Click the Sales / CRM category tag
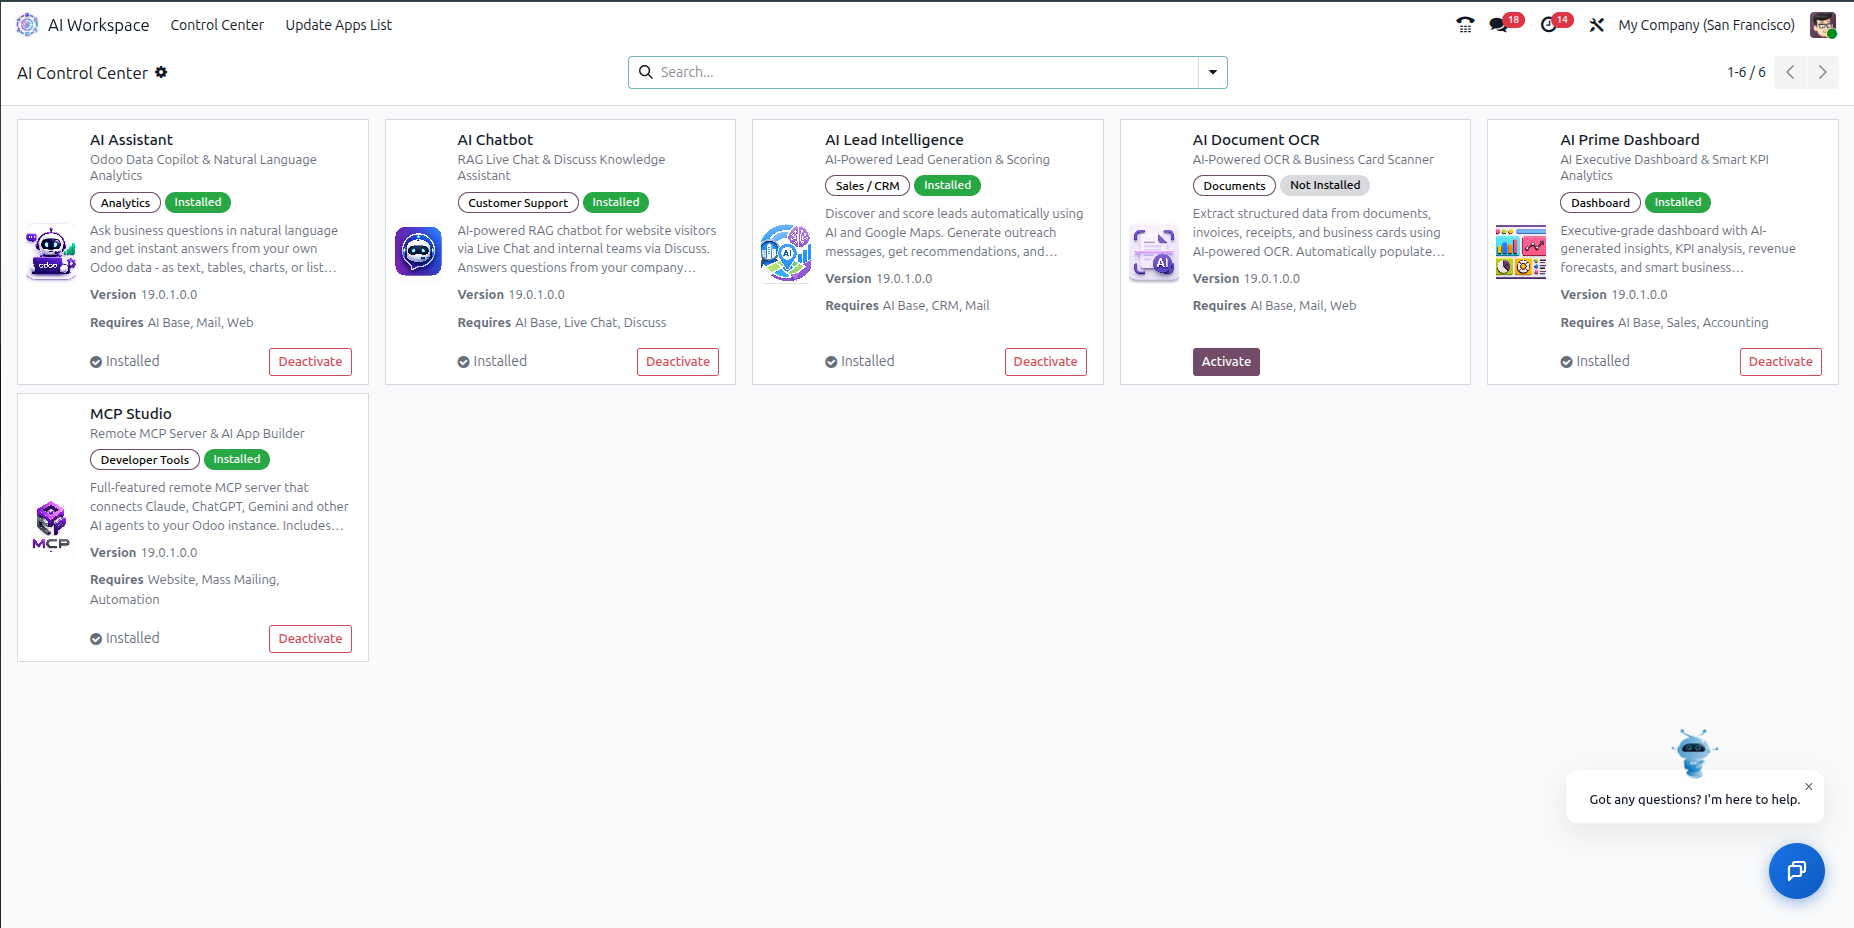This screenshot has height=928, width=1854. point(867,186)
